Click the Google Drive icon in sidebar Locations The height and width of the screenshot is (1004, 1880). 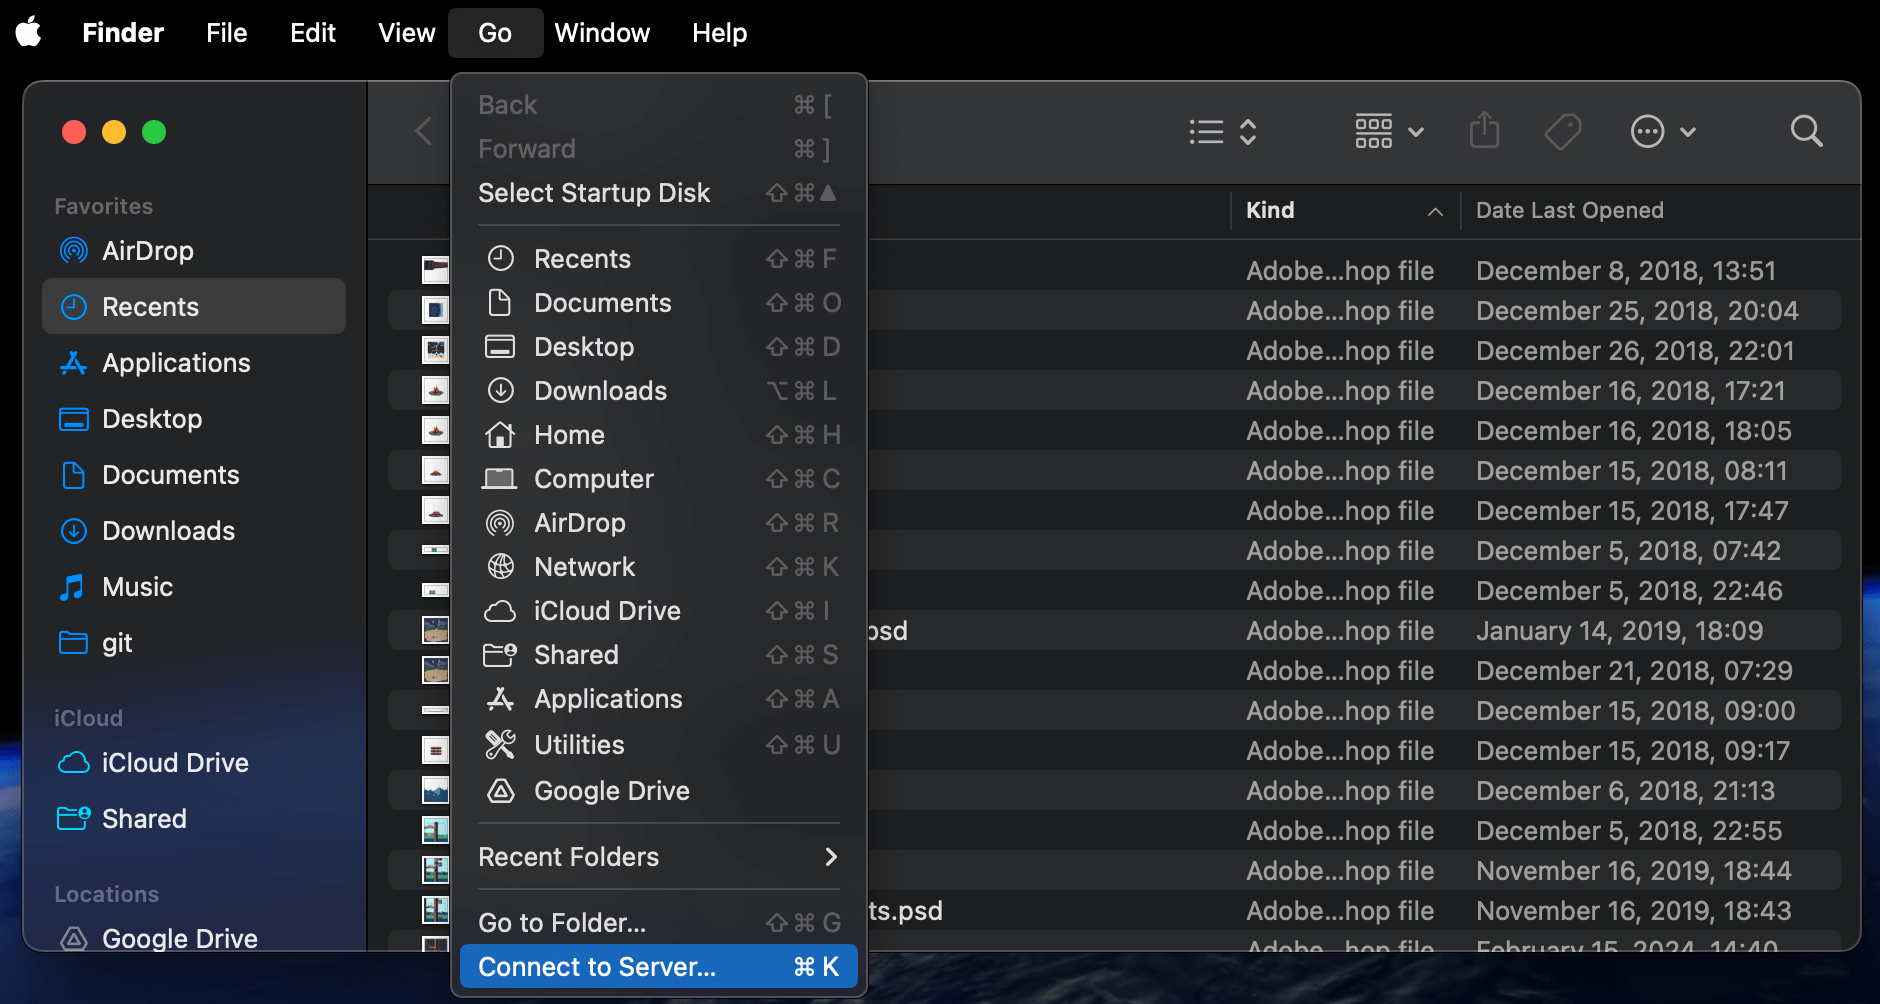74,938
